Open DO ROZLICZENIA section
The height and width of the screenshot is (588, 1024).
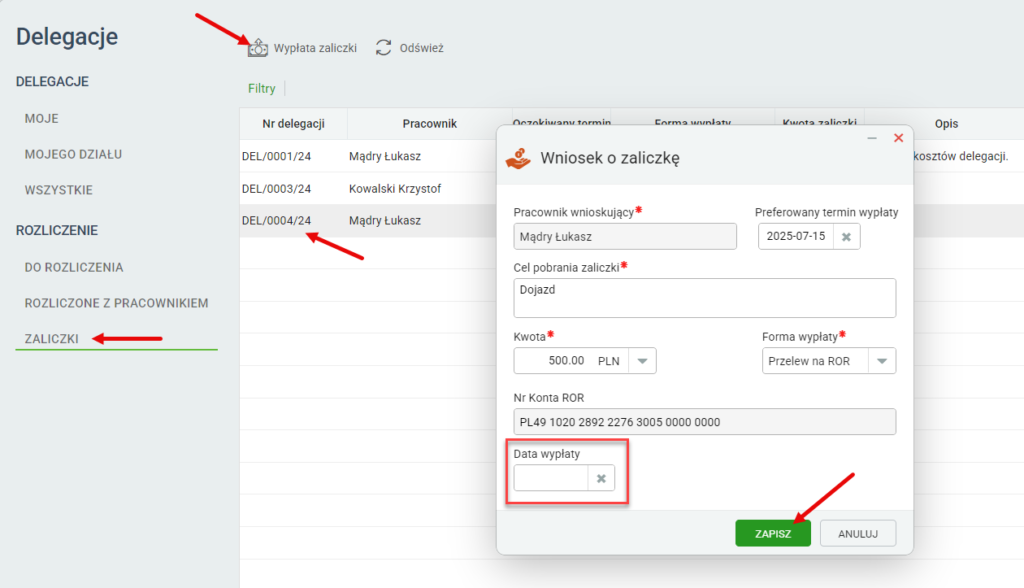click(74, 267)
